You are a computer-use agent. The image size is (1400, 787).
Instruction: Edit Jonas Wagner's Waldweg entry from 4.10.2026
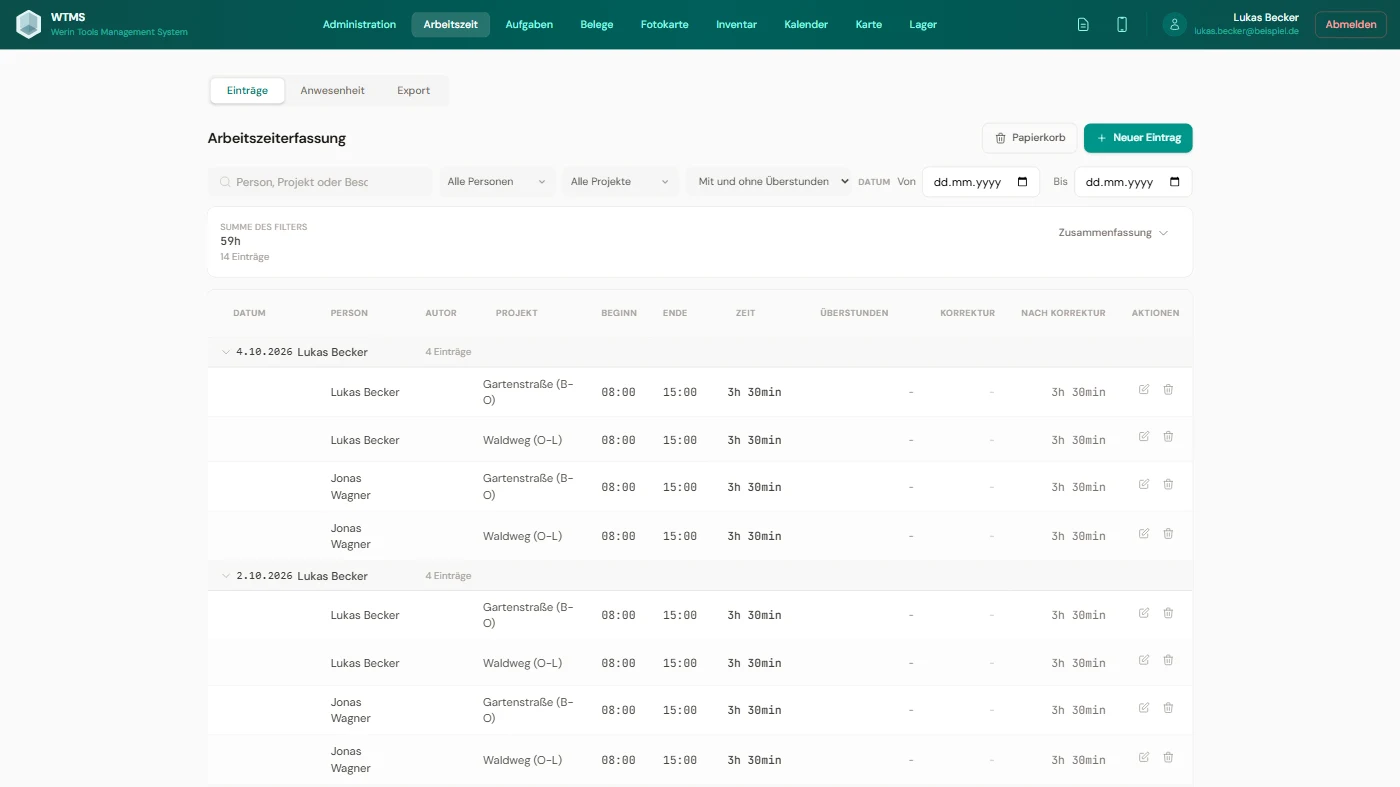1144,534
